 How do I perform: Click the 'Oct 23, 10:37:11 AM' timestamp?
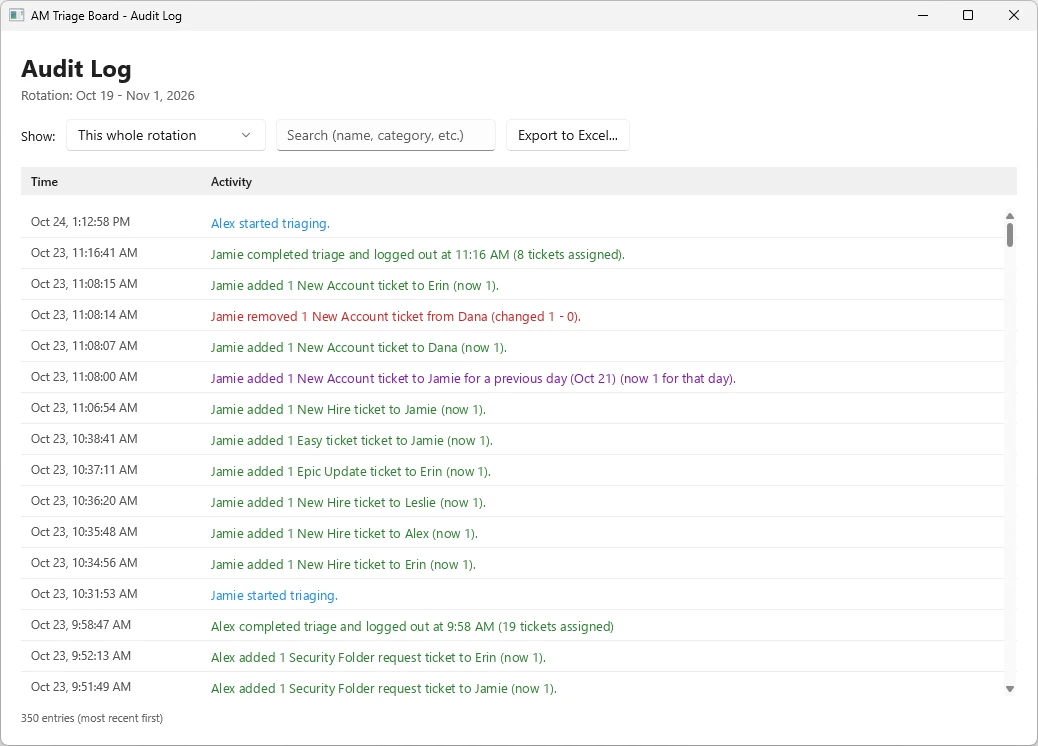click(84, 471)
